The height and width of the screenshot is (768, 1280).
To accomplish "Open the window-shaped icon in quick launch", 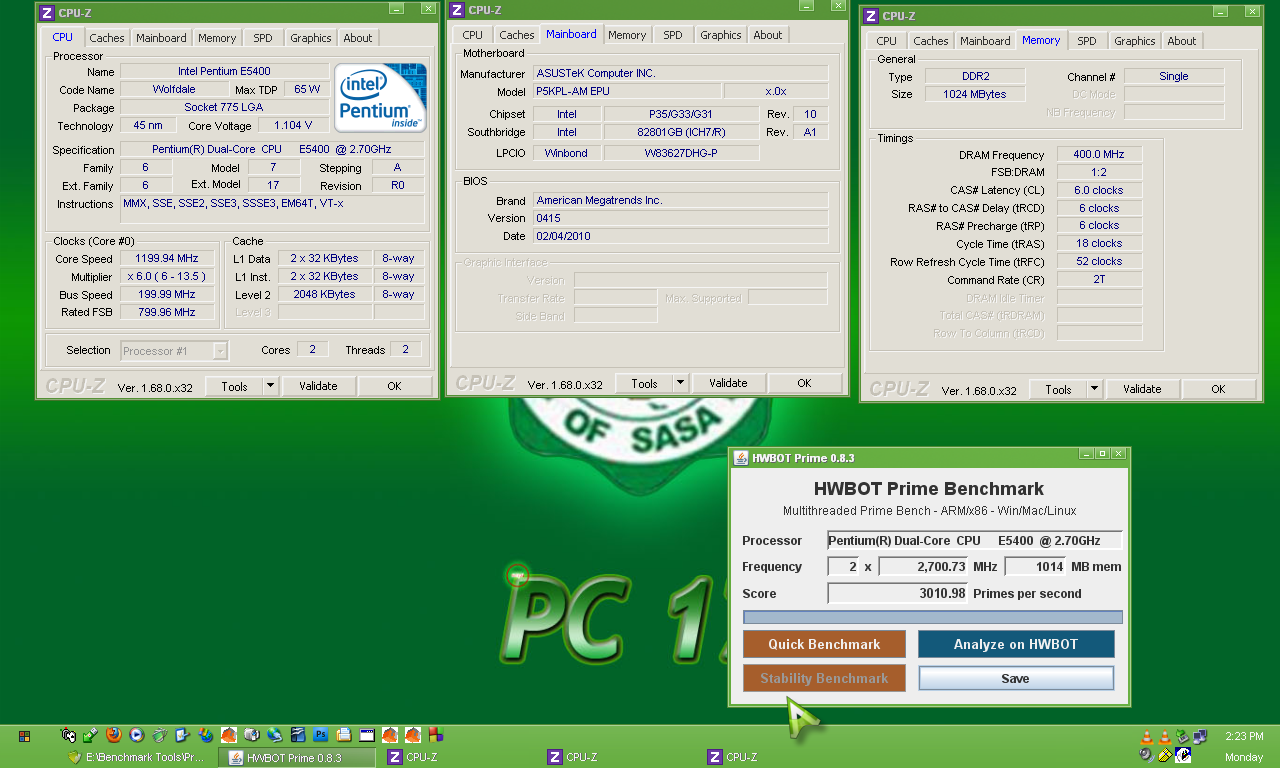I will pyautogui.click(x=366, y=735).
